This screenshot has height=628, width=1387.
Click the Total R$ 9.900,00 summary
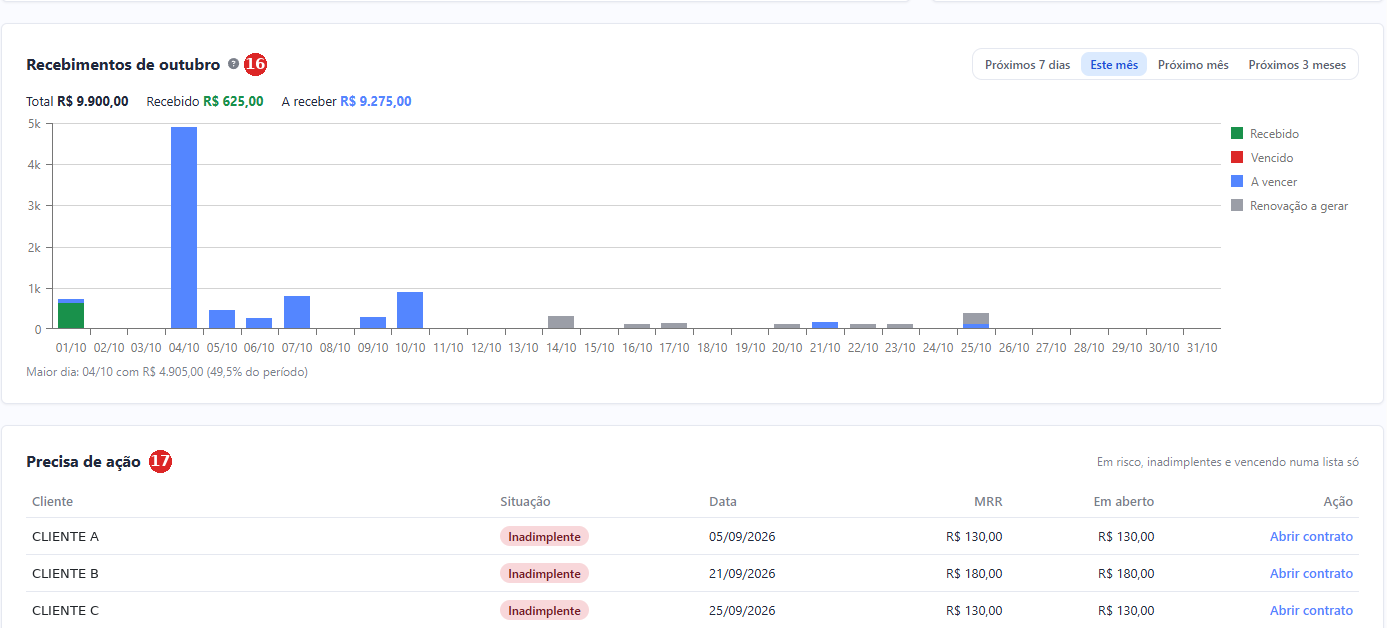(77, 101)
